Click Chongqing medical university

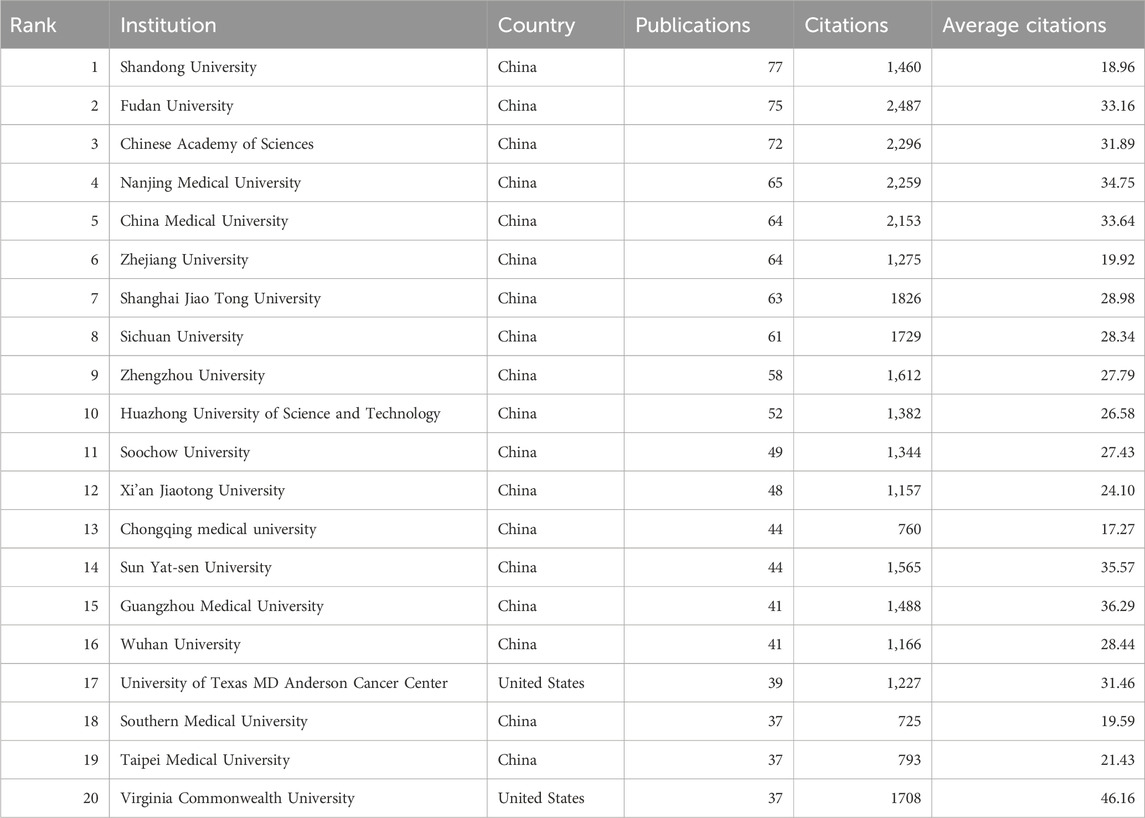click(218, 530)
